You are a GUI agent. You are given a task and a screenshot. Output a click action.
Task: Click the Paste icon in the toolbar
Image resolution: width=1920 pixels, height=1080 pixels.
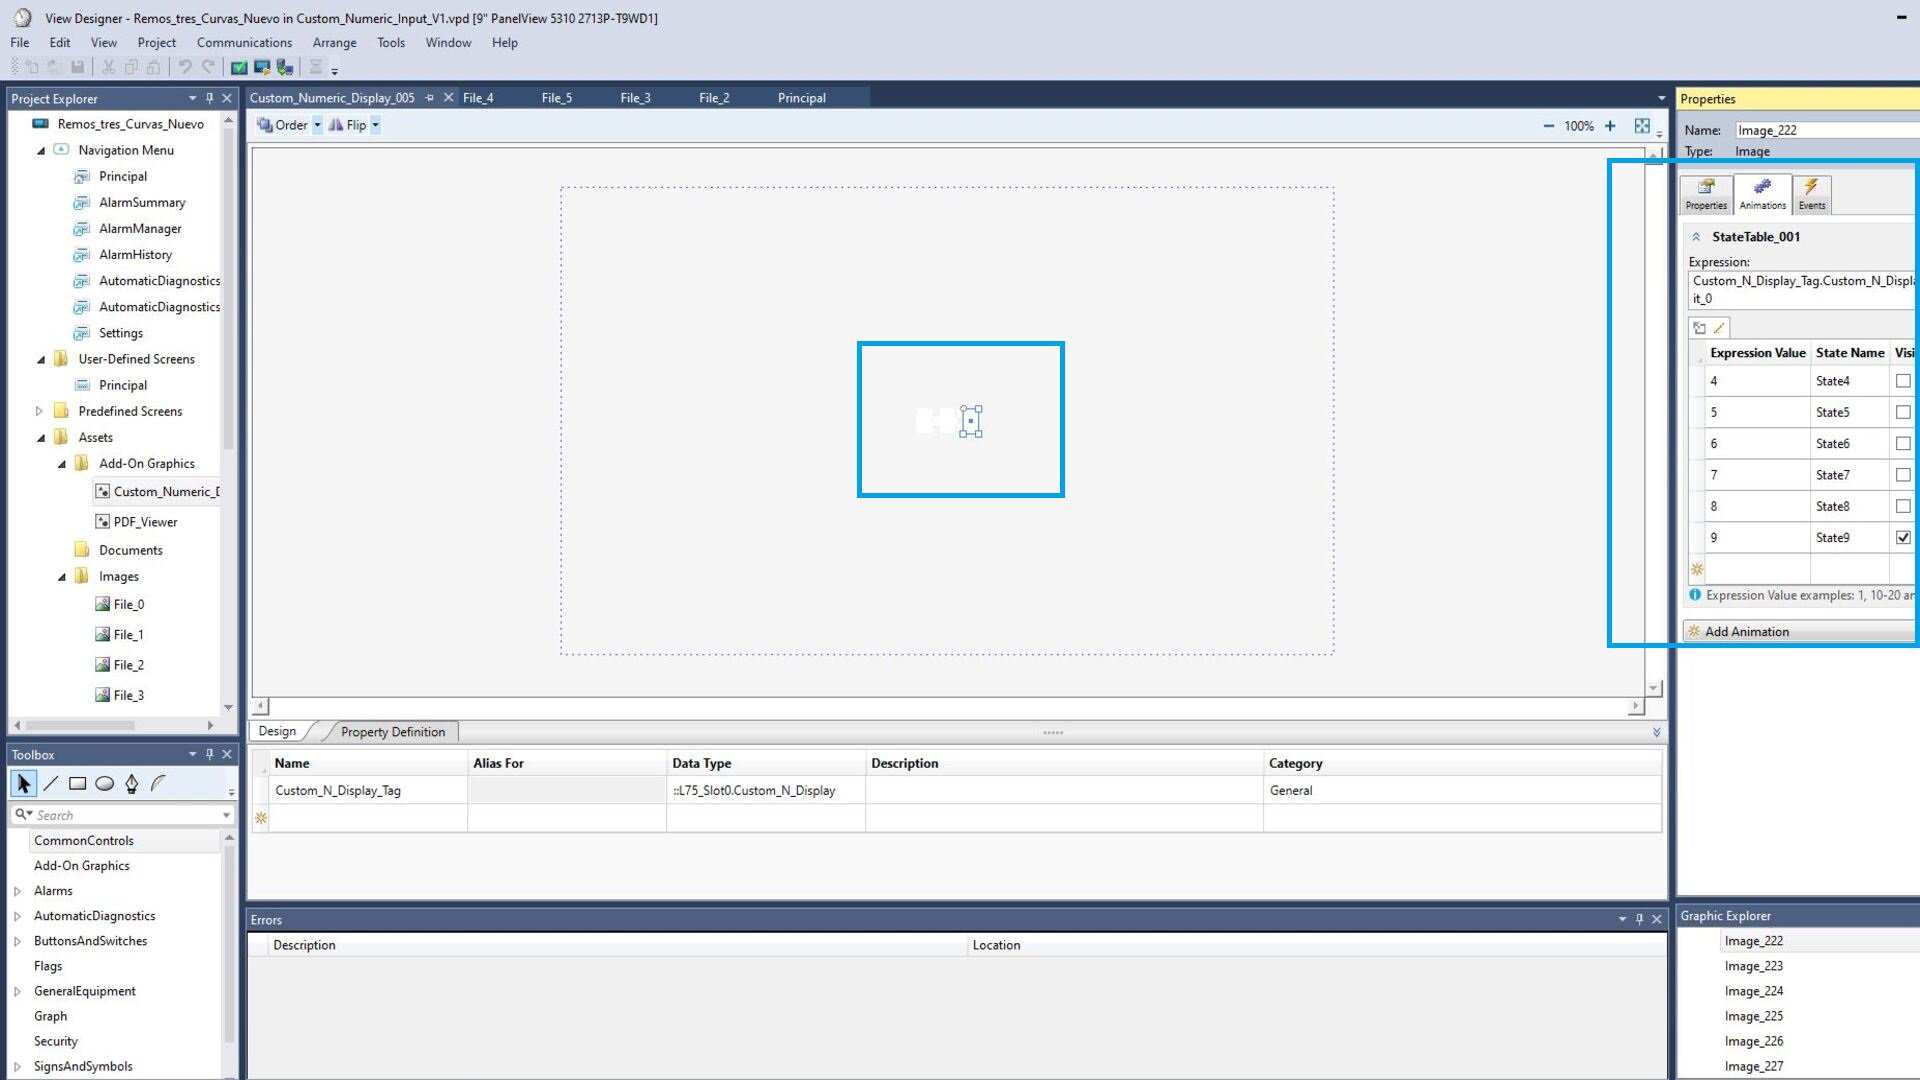(154, 67)
